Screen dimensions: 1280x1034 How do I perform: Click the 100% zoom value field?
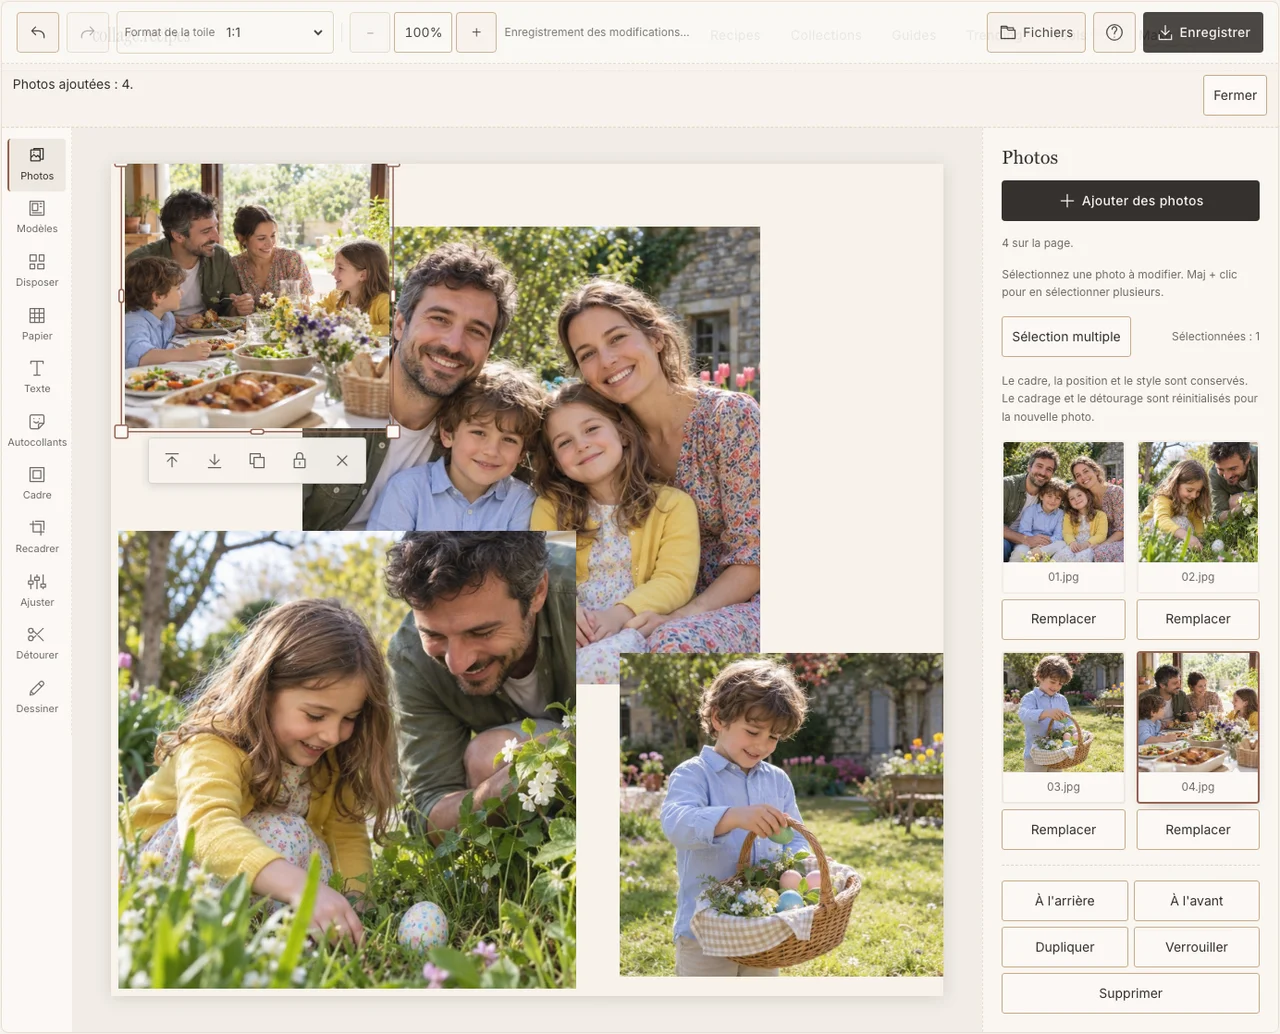(x=423, y=33)
